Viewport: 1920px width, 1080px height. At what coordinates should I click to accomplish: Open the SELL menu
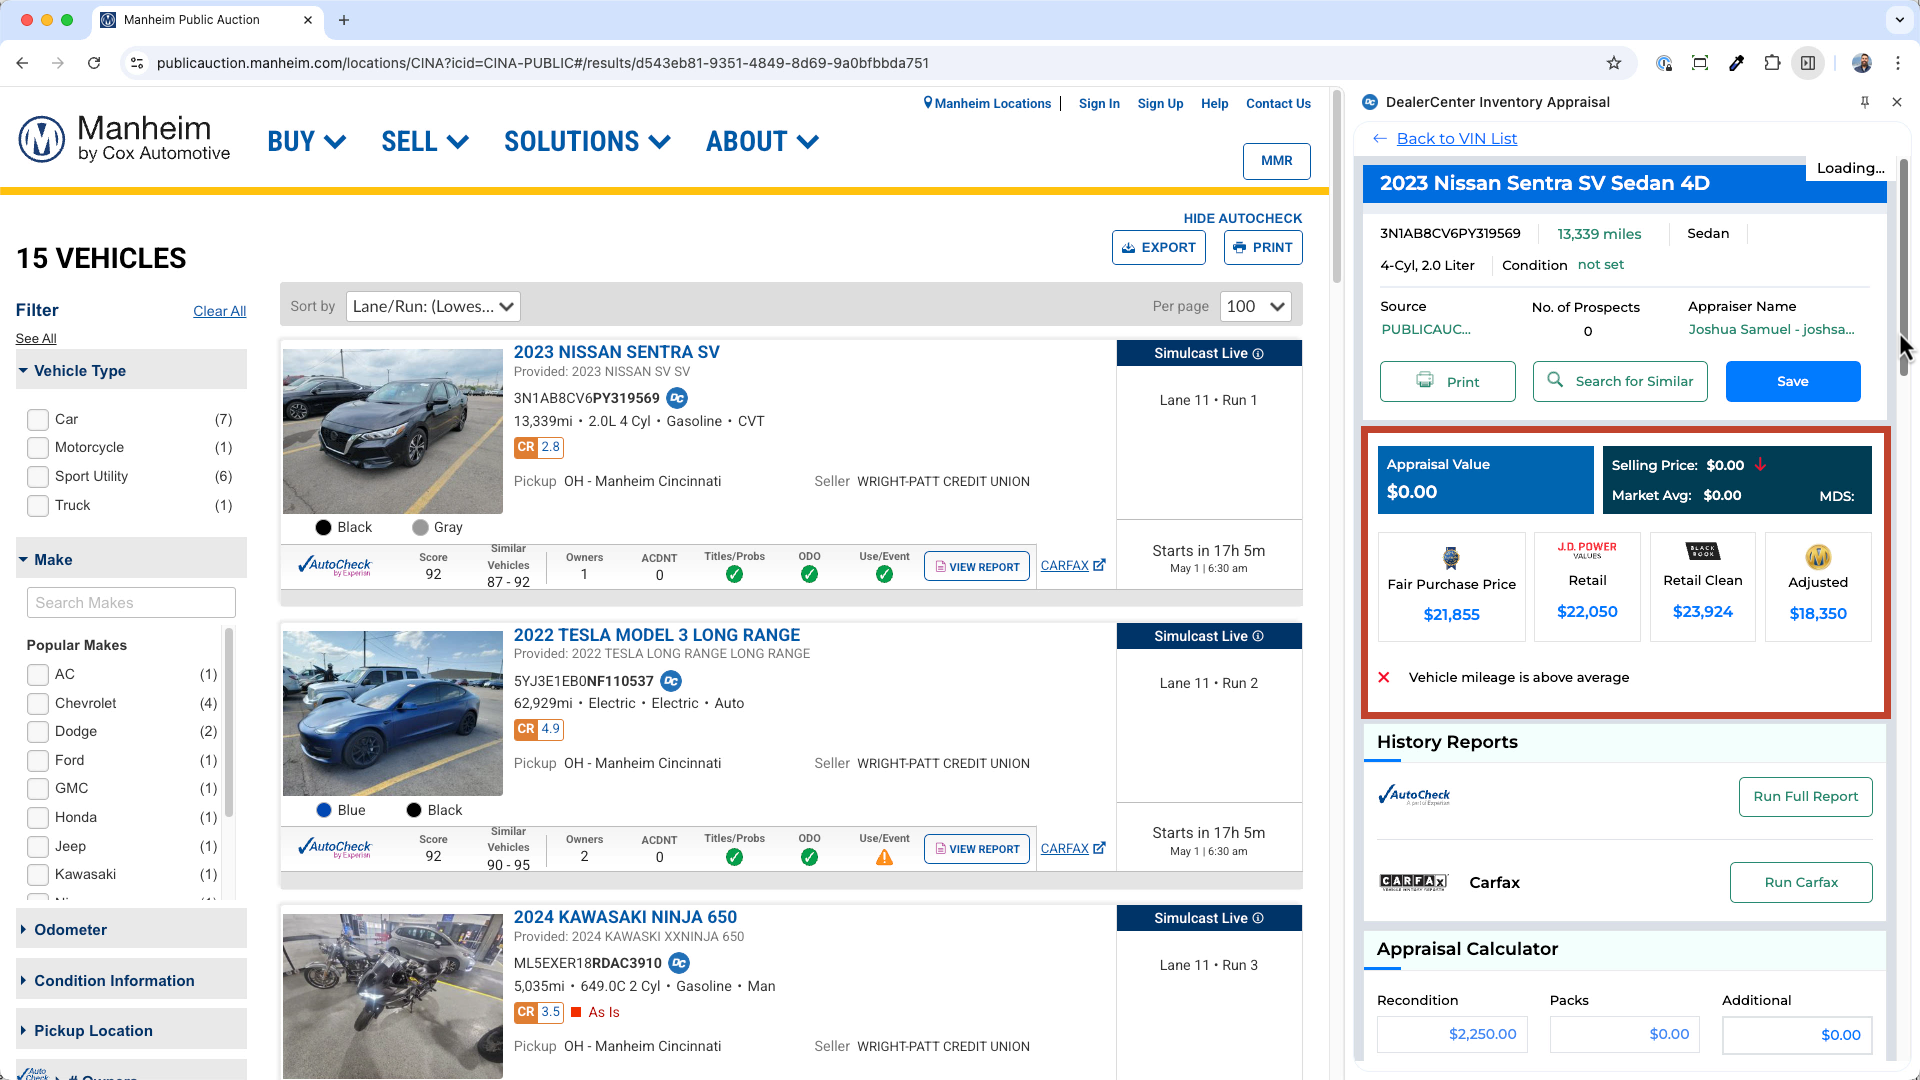[425, 142]
